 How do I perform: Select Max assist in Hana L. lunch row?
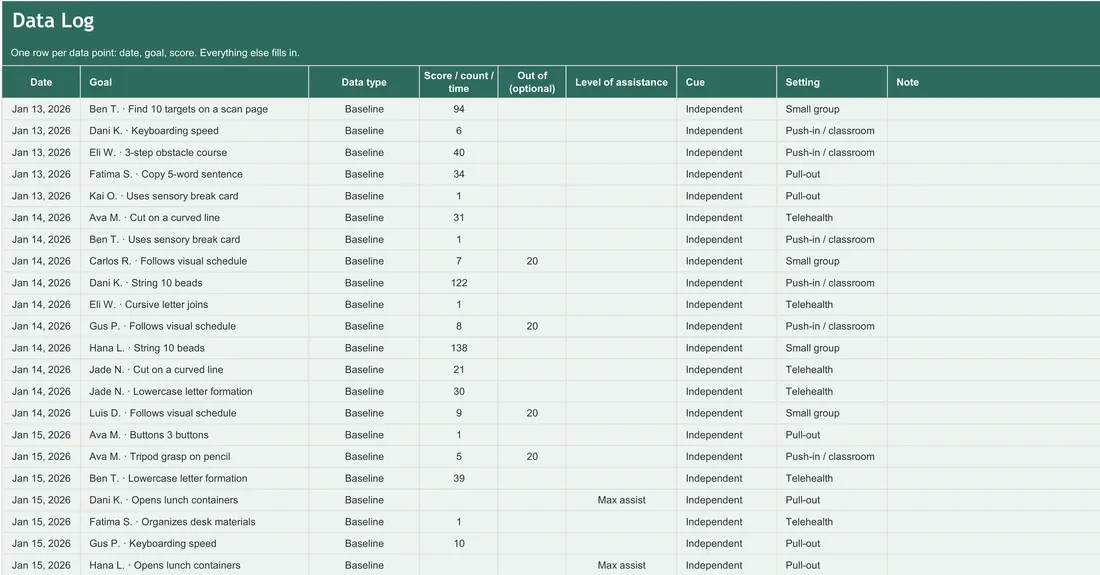click(x=622, y=565)
